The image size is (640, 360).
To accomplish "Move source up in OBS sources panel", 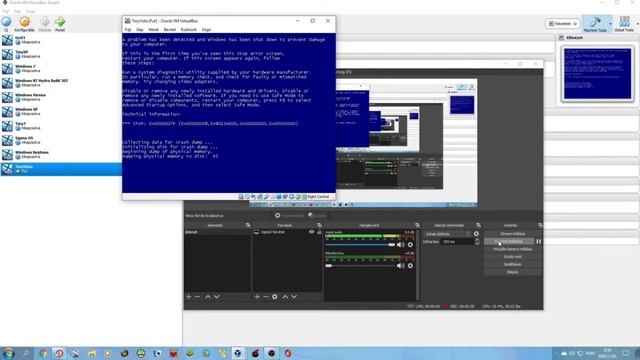I will 285,297.
